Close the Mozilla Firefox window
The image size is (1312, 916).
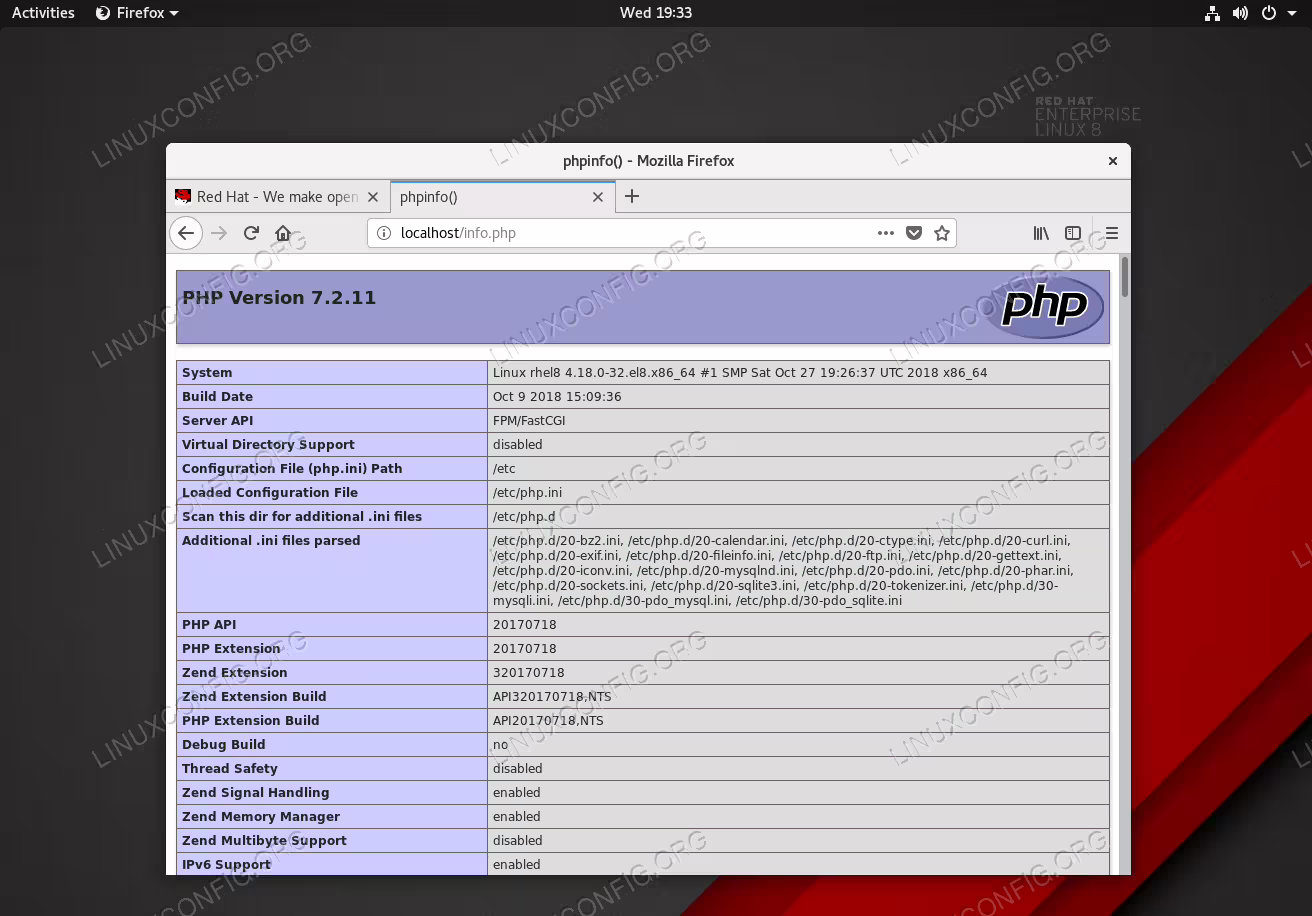1112,160
